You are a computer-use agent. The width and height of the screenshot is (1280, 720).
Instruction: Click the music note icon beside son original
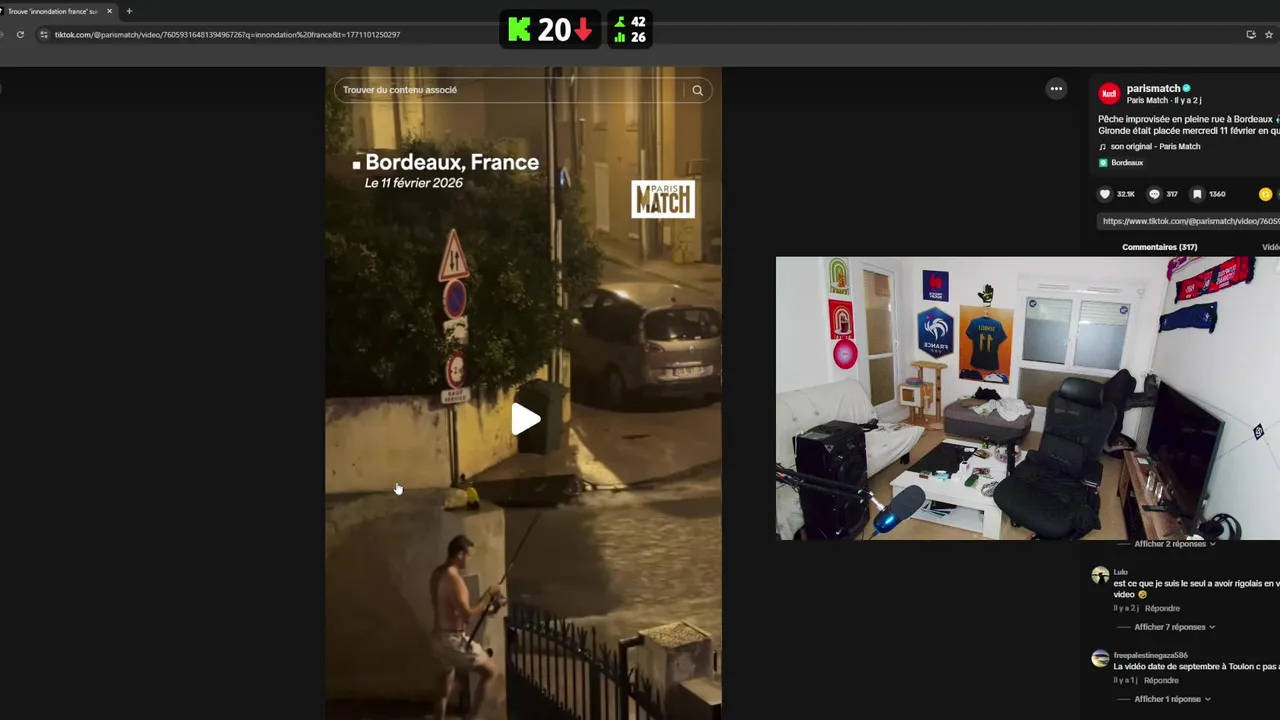point(1103,146)
